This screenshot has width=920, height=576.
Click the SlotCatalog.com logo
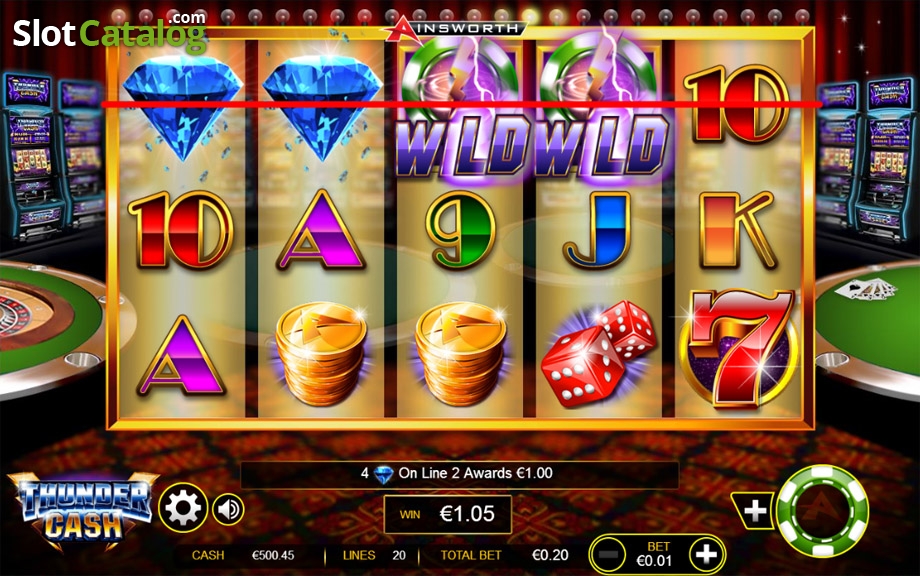point(110,31)
